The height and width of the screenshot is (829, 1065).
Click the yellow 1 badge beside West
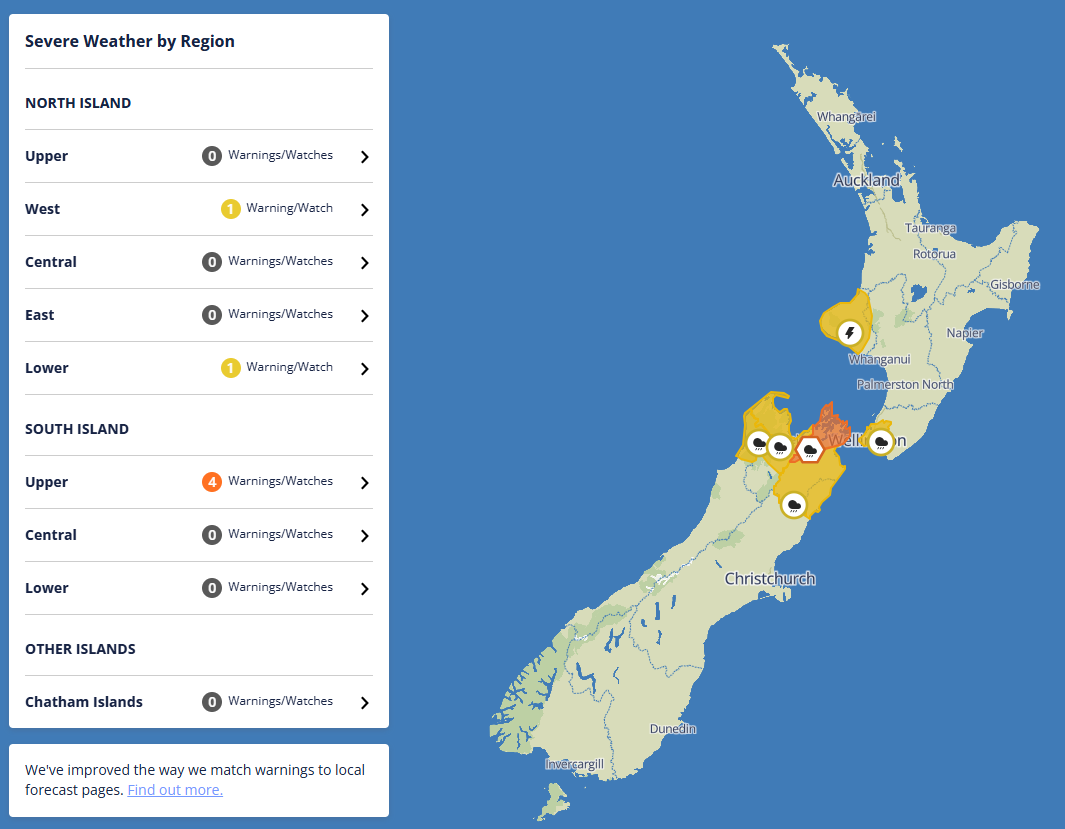coord(231,209)
